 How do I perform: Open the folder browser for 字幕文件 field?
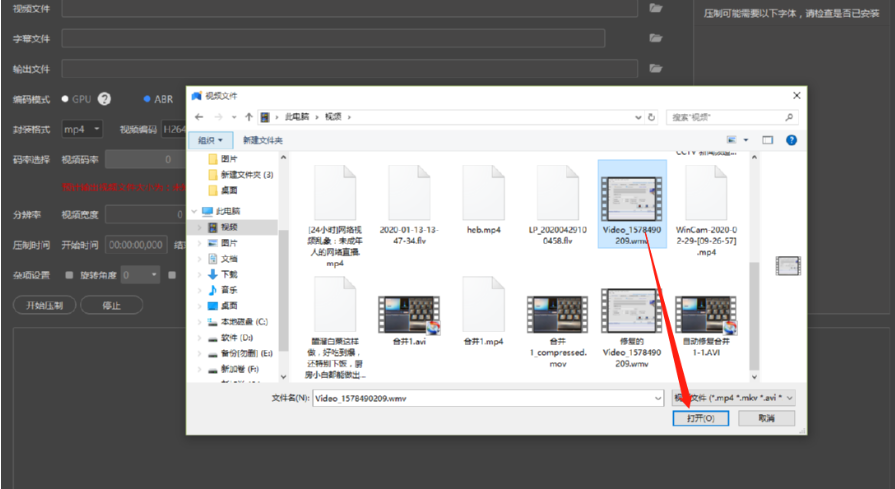(x=656, y=38)
